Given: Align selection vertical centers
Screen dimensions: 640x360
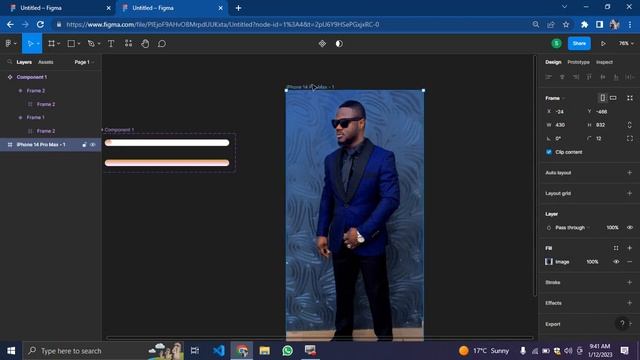Looking at the screenshot, I should (602, 77).
